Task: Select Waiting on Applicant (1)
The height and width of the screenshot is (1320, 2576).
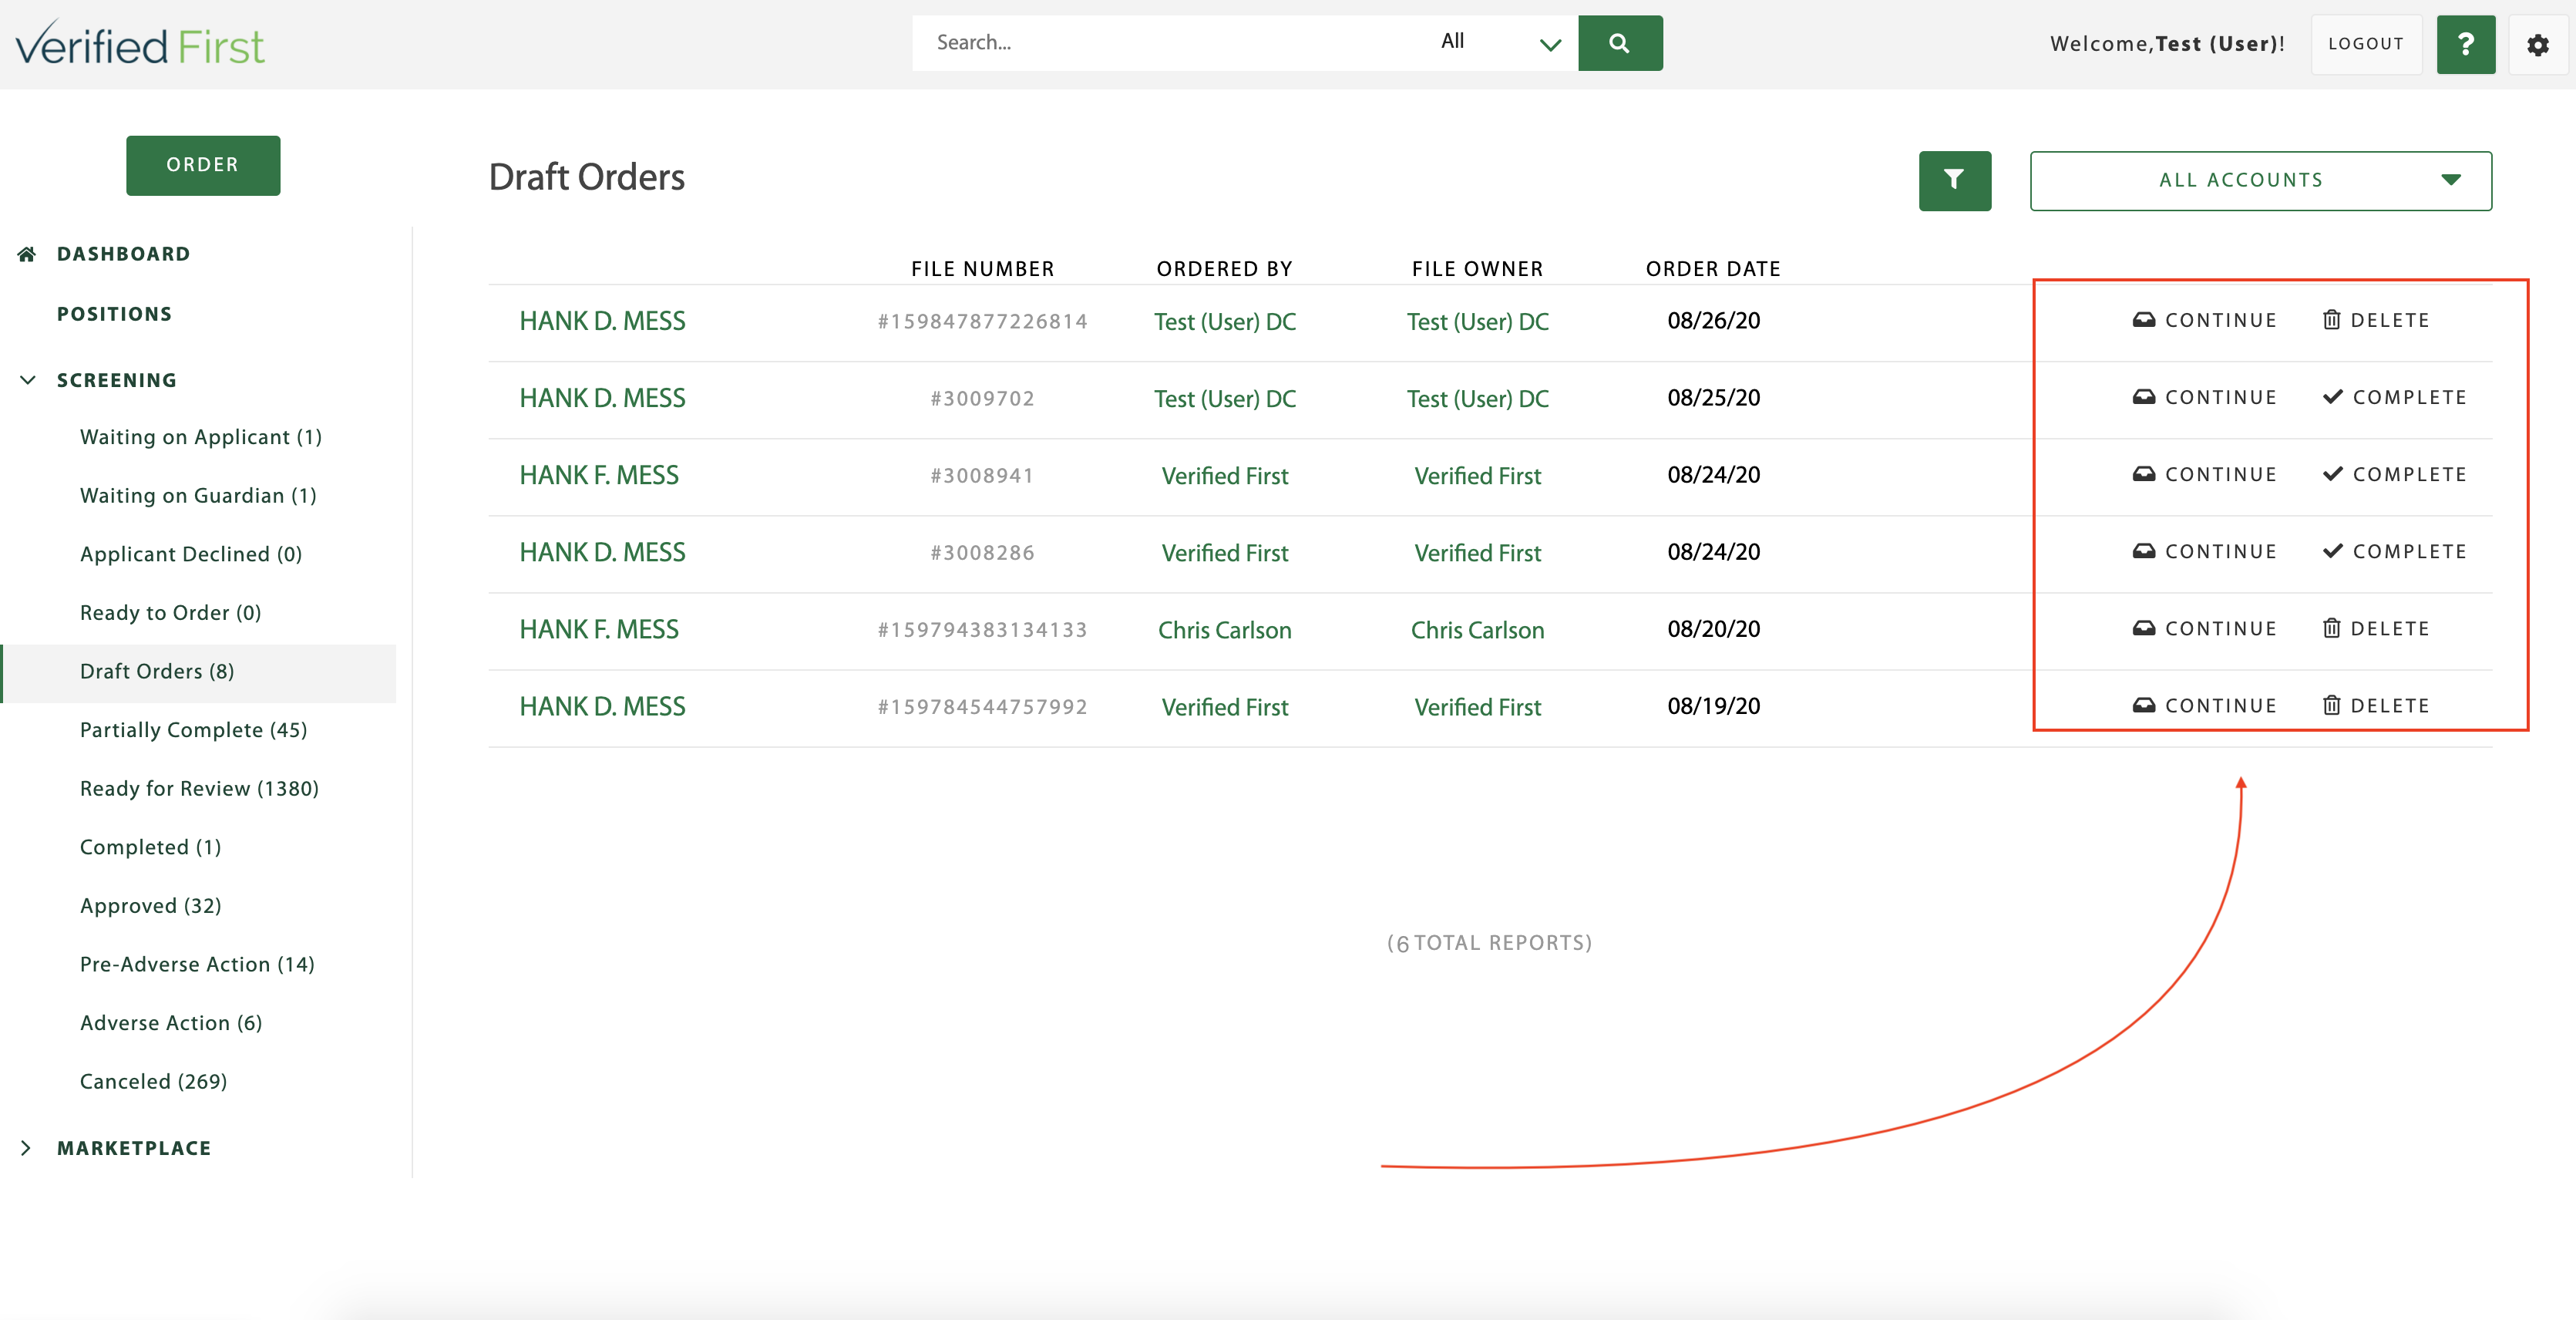Action: 201,437
